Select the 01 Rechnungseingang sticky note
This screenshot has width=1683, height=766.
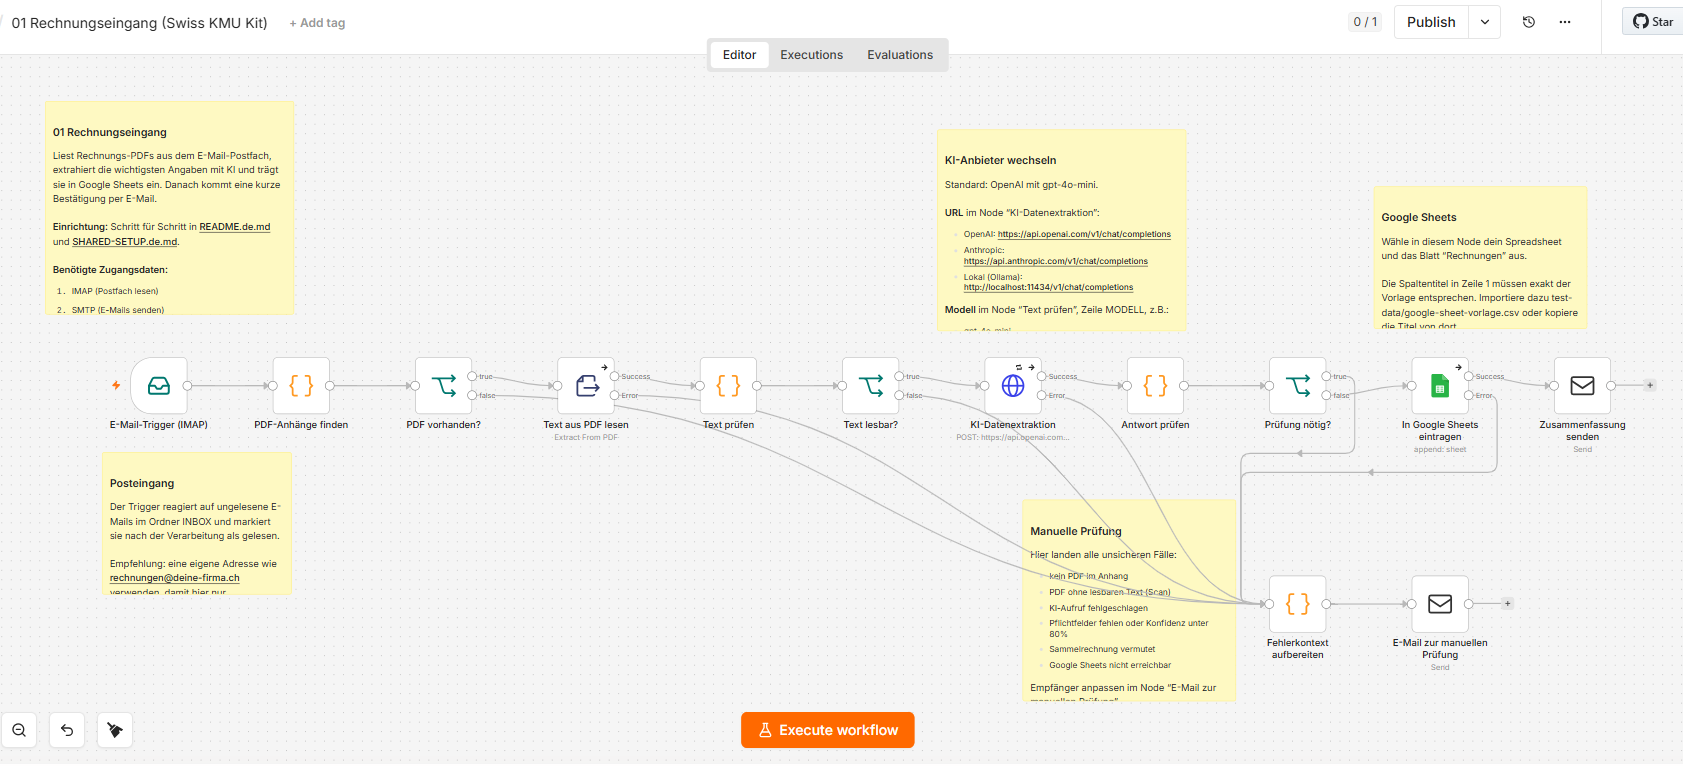(x=170, y=208)
